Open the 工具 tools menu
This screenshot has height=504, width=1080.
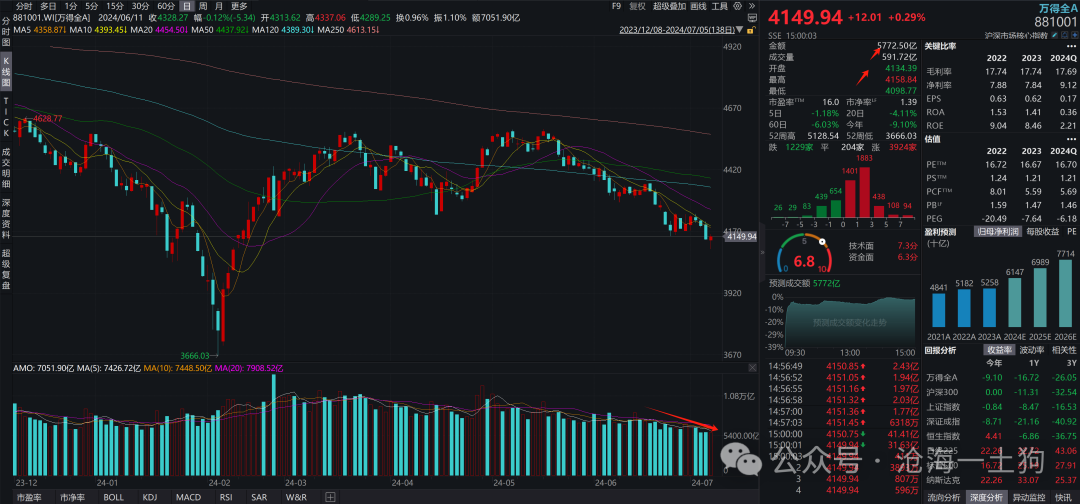(719, 6)
